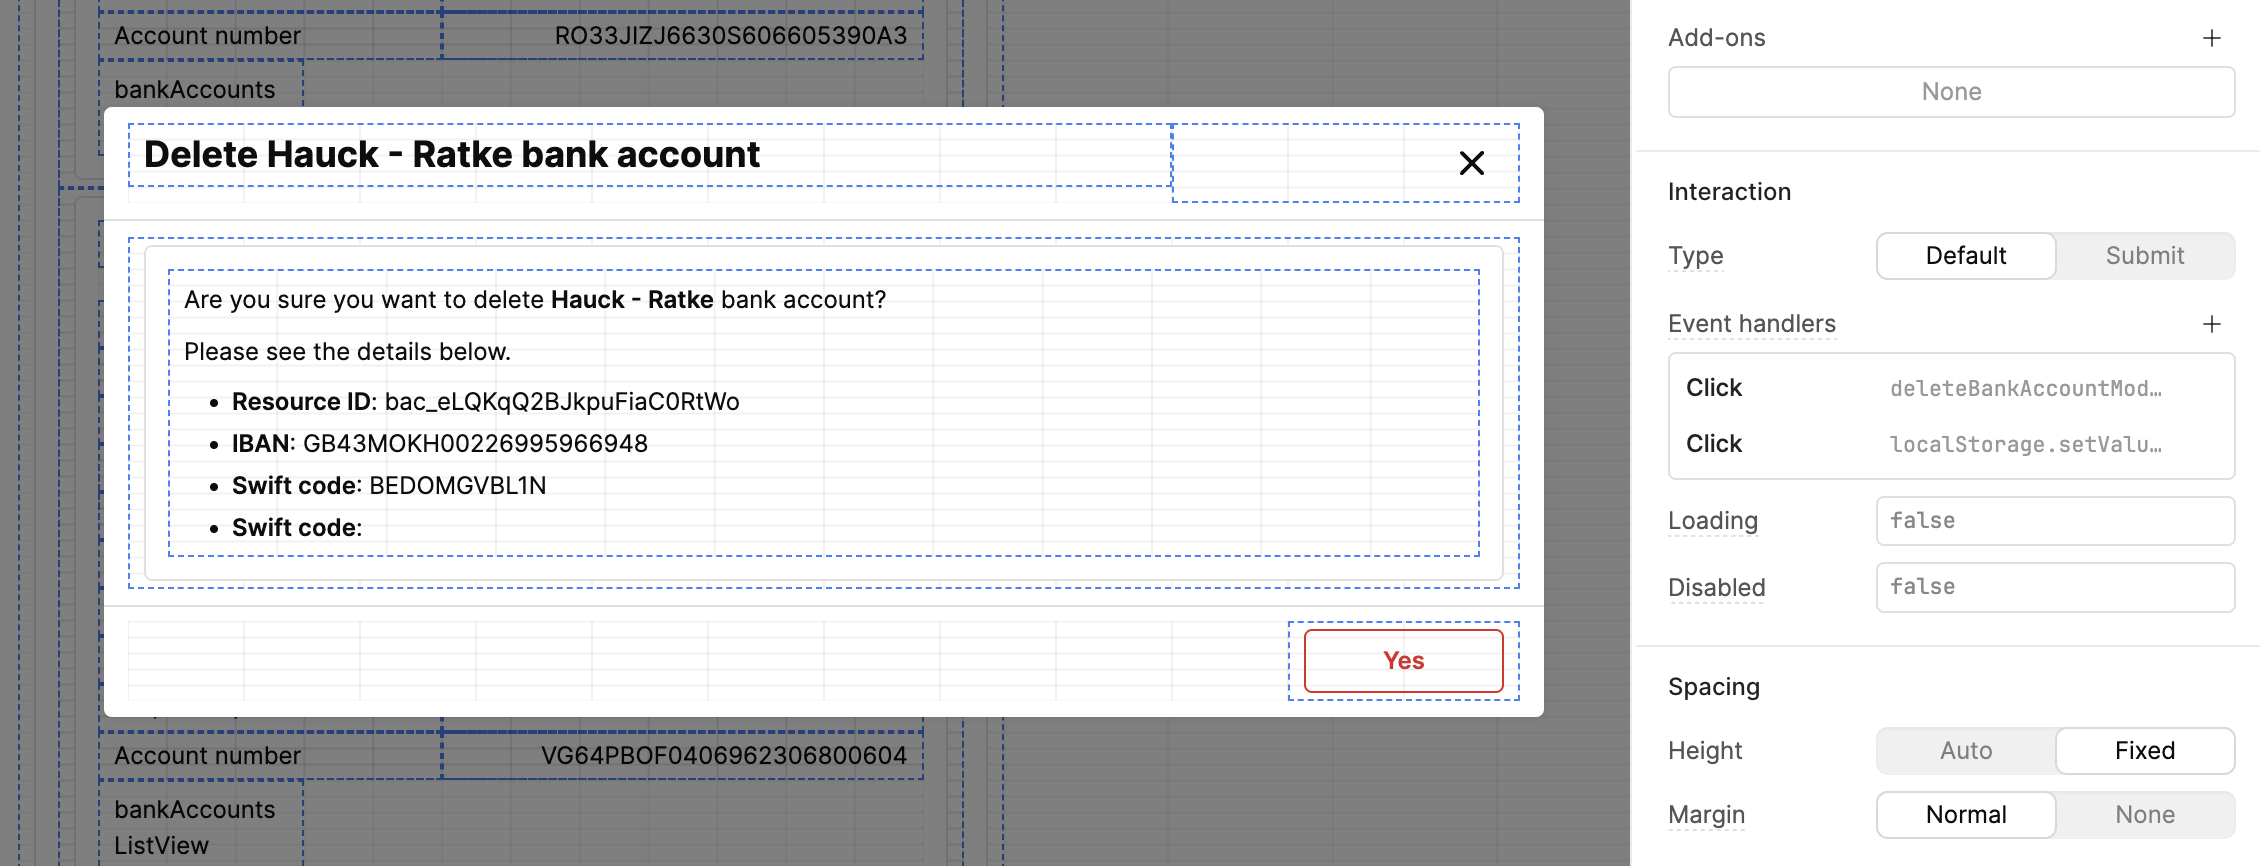Click the Event handlers label
The image size is (2260, 866).
(1751, 324)
